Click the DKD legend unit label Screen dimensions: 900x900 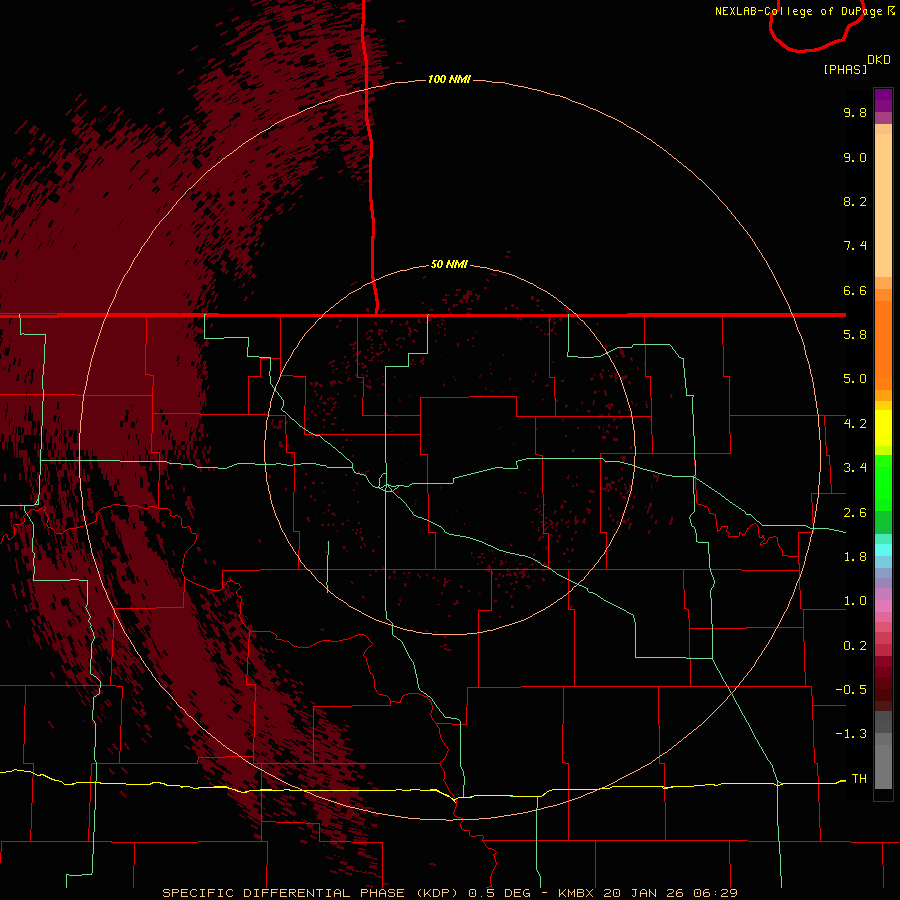[878, 60]
